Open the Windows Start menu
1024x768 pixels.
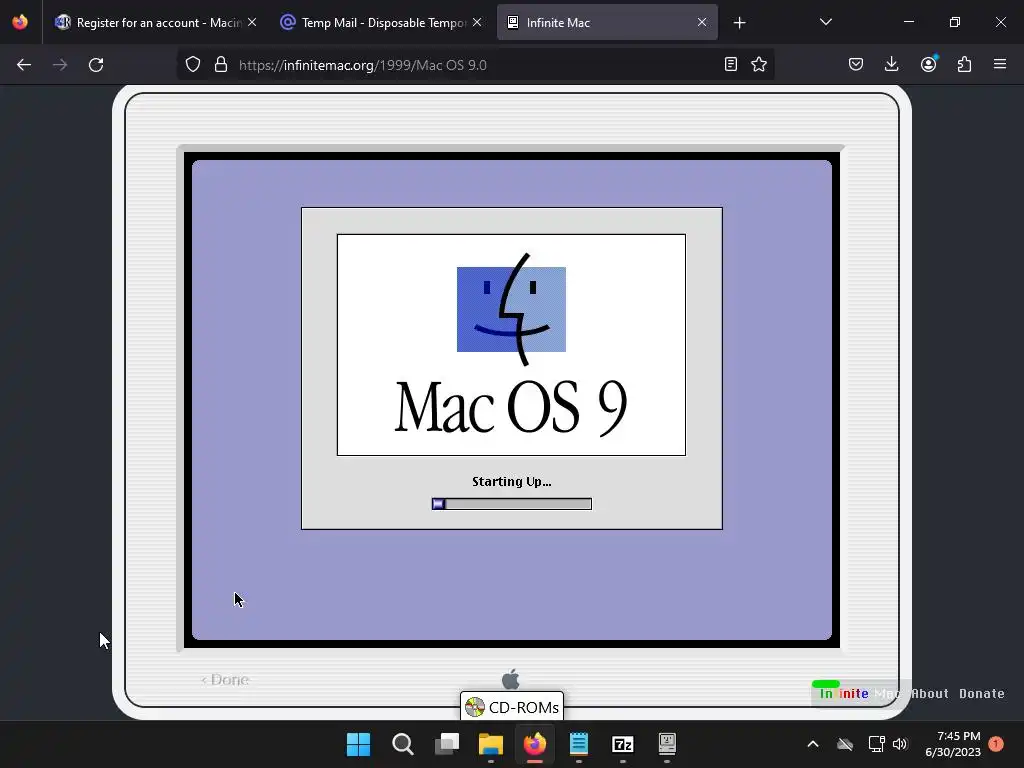(x=358, y=744)
